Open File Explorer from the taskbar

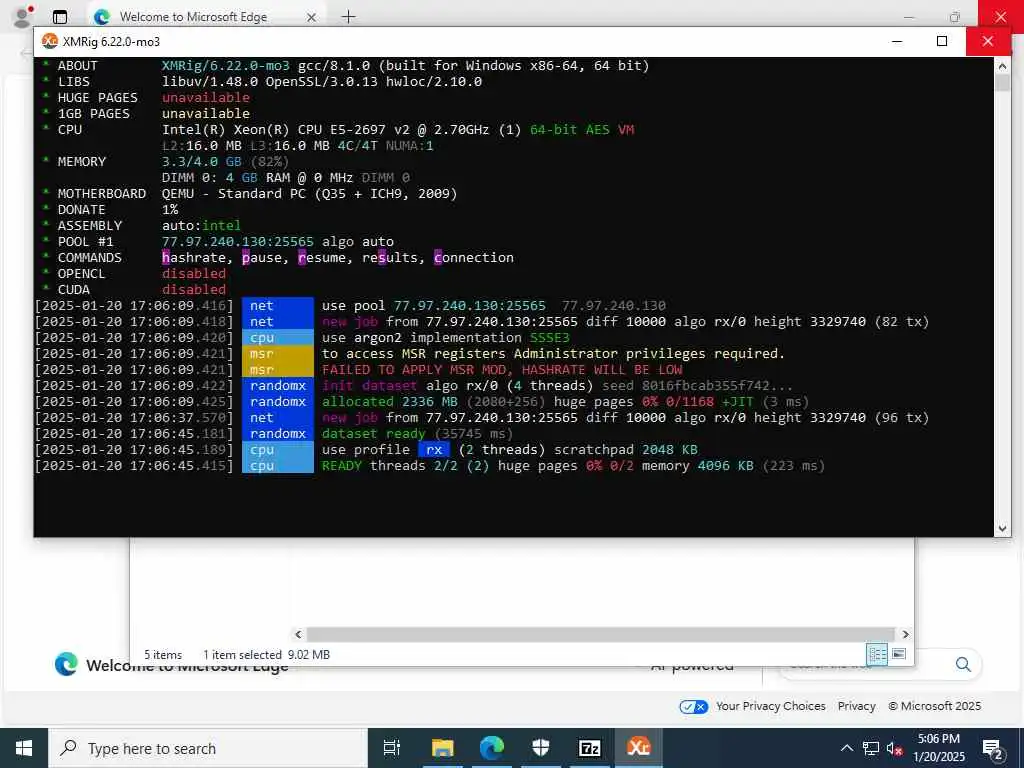pos(442,748)
